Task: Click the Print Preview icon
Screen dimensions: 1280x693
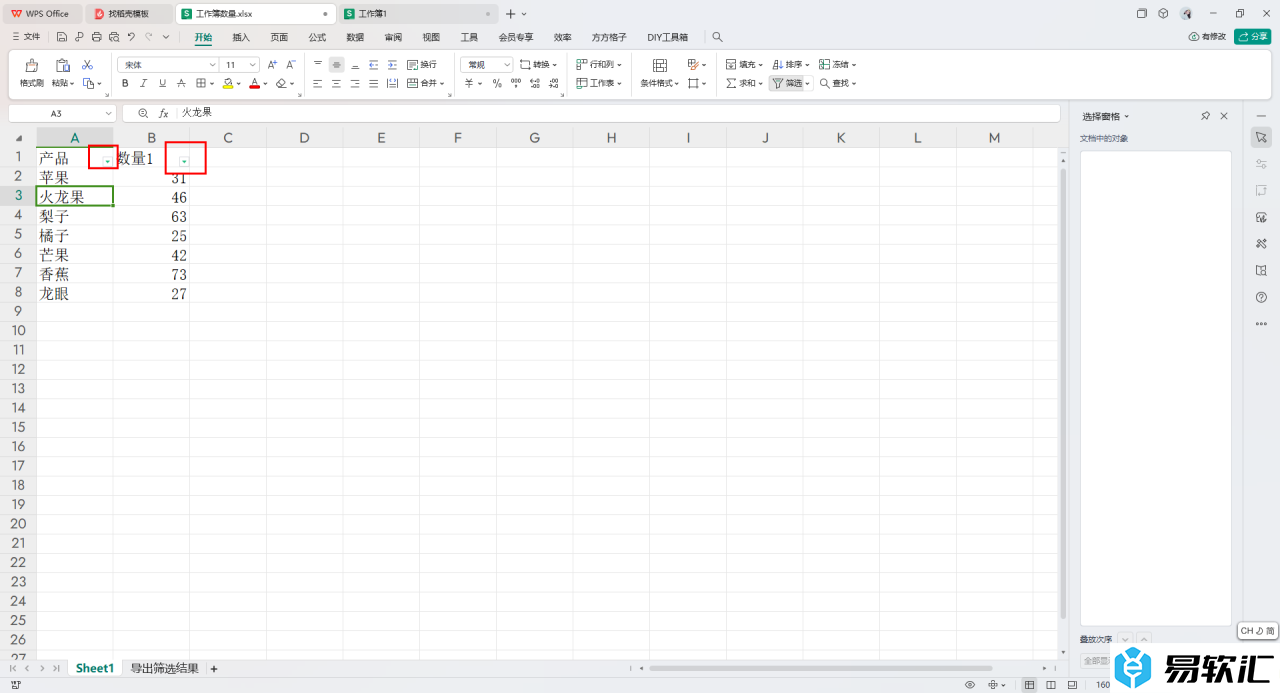Action: [x=113, y=37]
